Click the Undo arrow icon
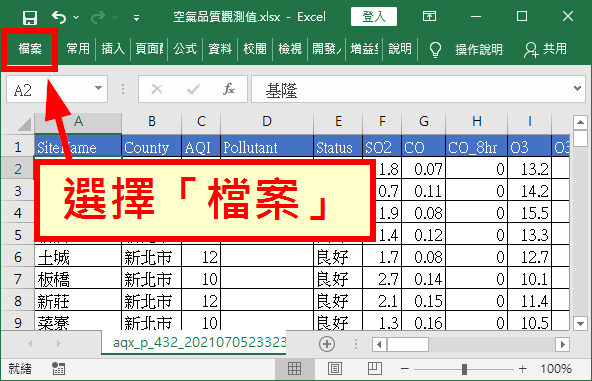Image resolution: width=592 pixels, height=381 pixels. point(59,17)
